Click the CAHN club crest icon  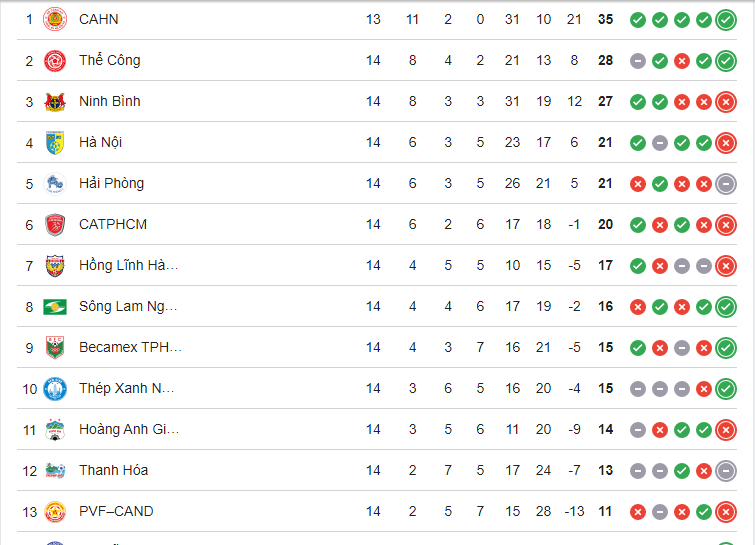pos(55,19)
